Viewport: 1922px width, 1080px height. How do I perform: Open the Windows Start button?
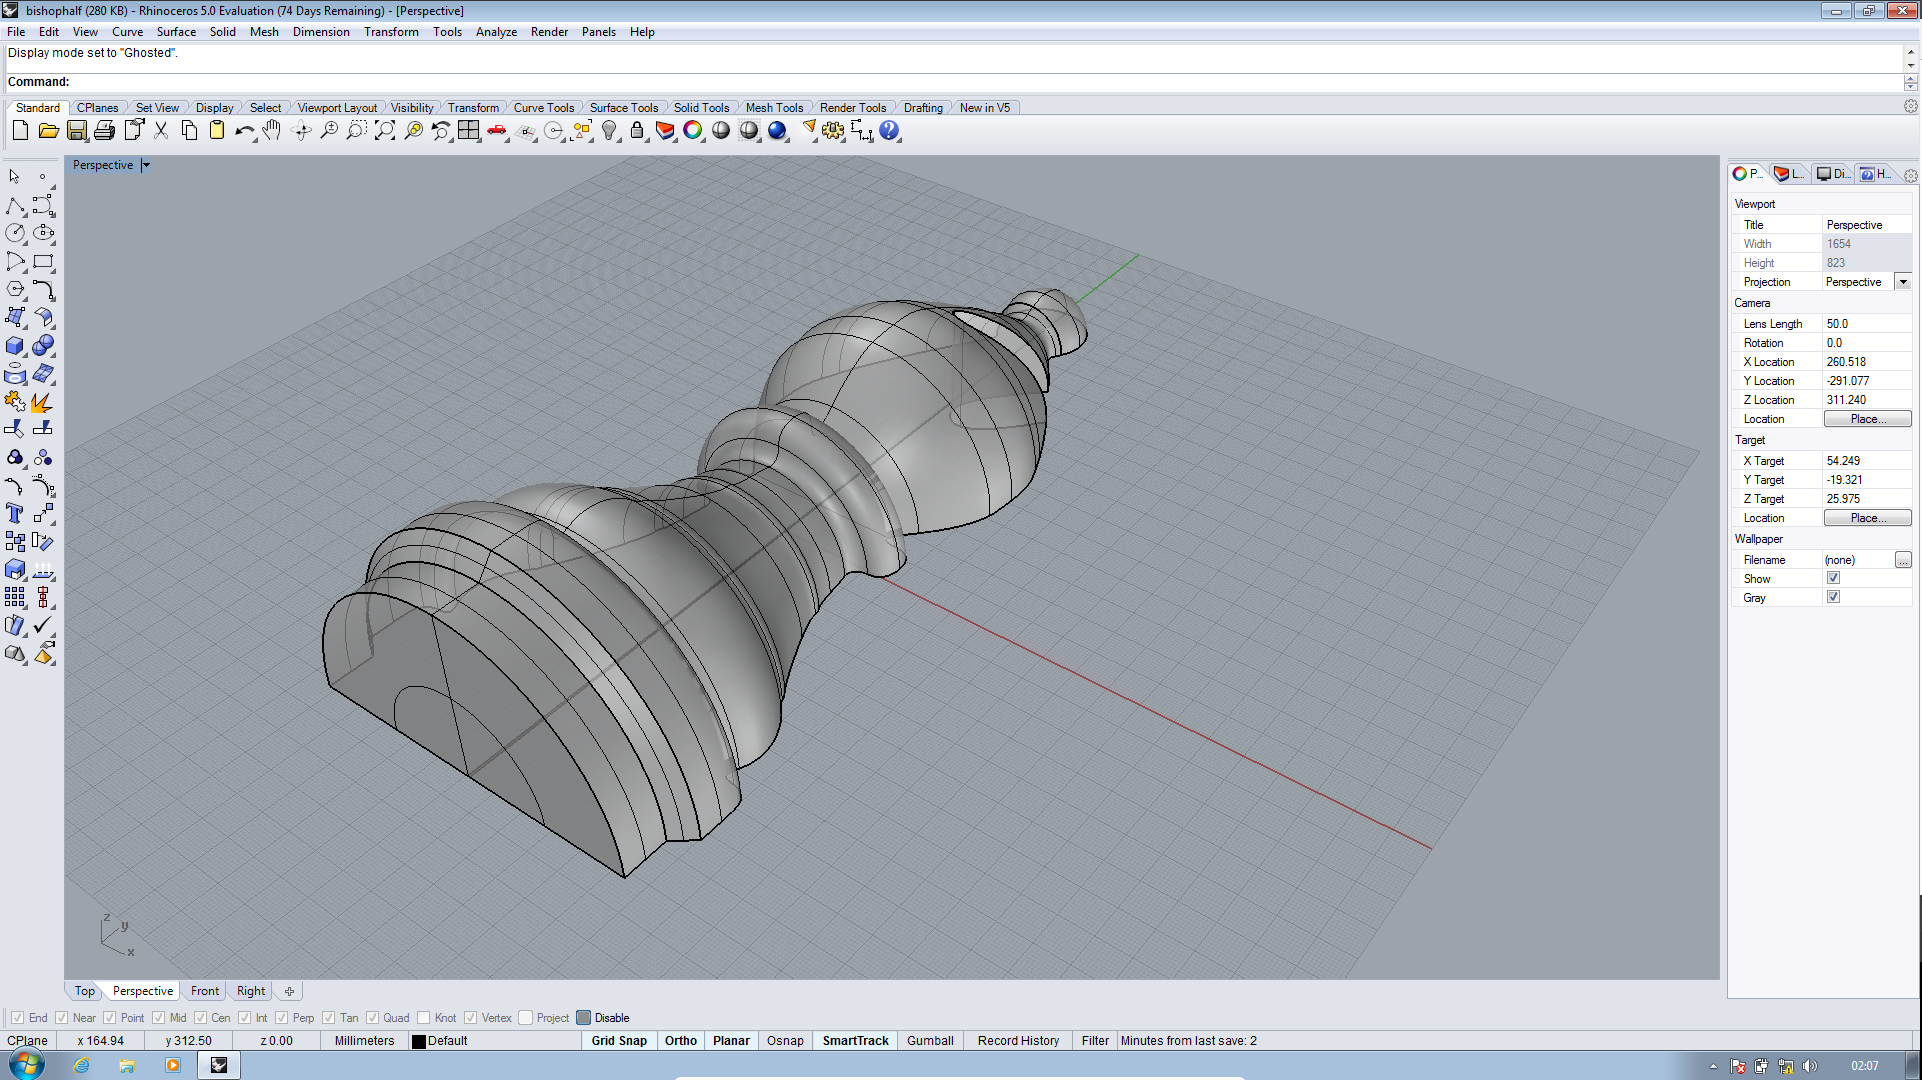[x=27, y=1065]
